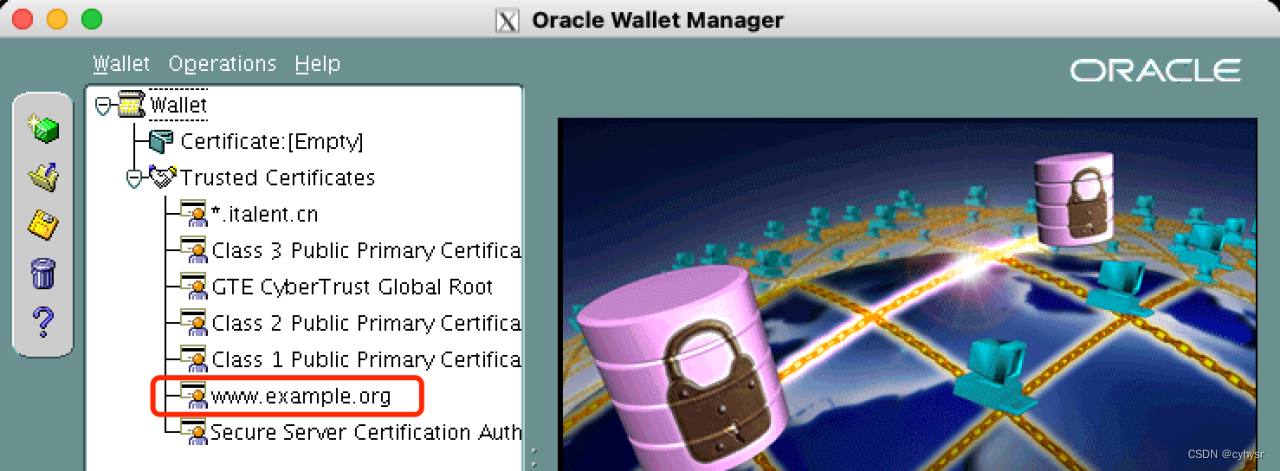
Task: Collapse the Trusted Certificates node
Action: point(134,178)
